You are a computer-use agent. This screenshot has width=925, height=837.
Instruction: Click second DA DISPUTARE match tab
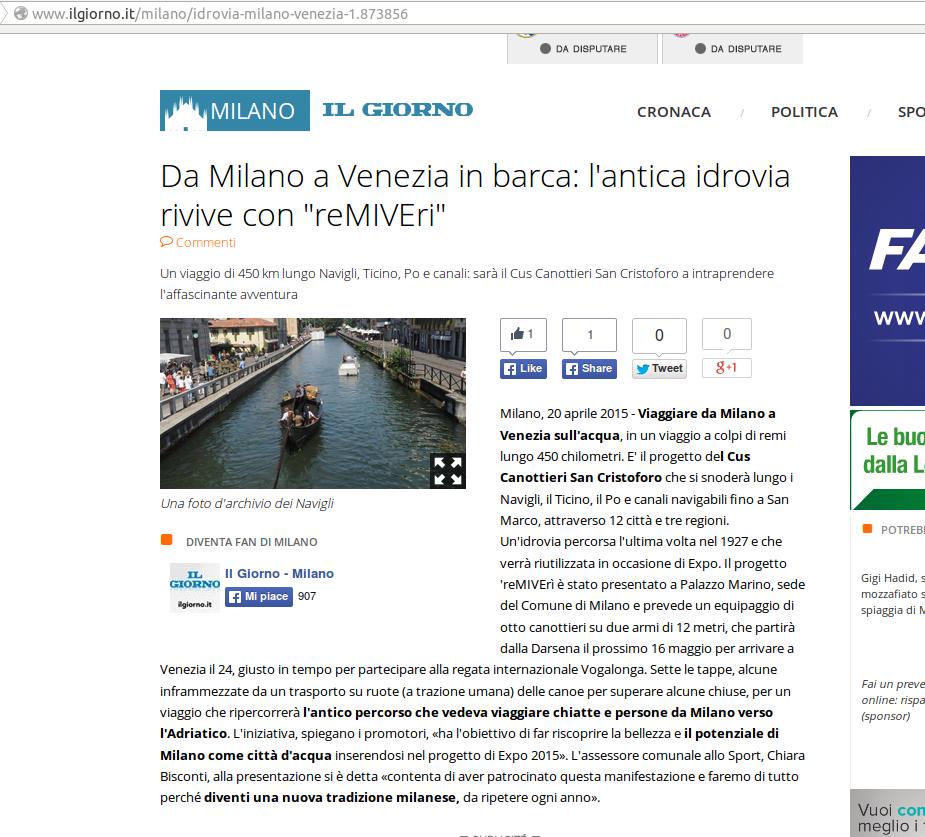click(x=733, y=48)
